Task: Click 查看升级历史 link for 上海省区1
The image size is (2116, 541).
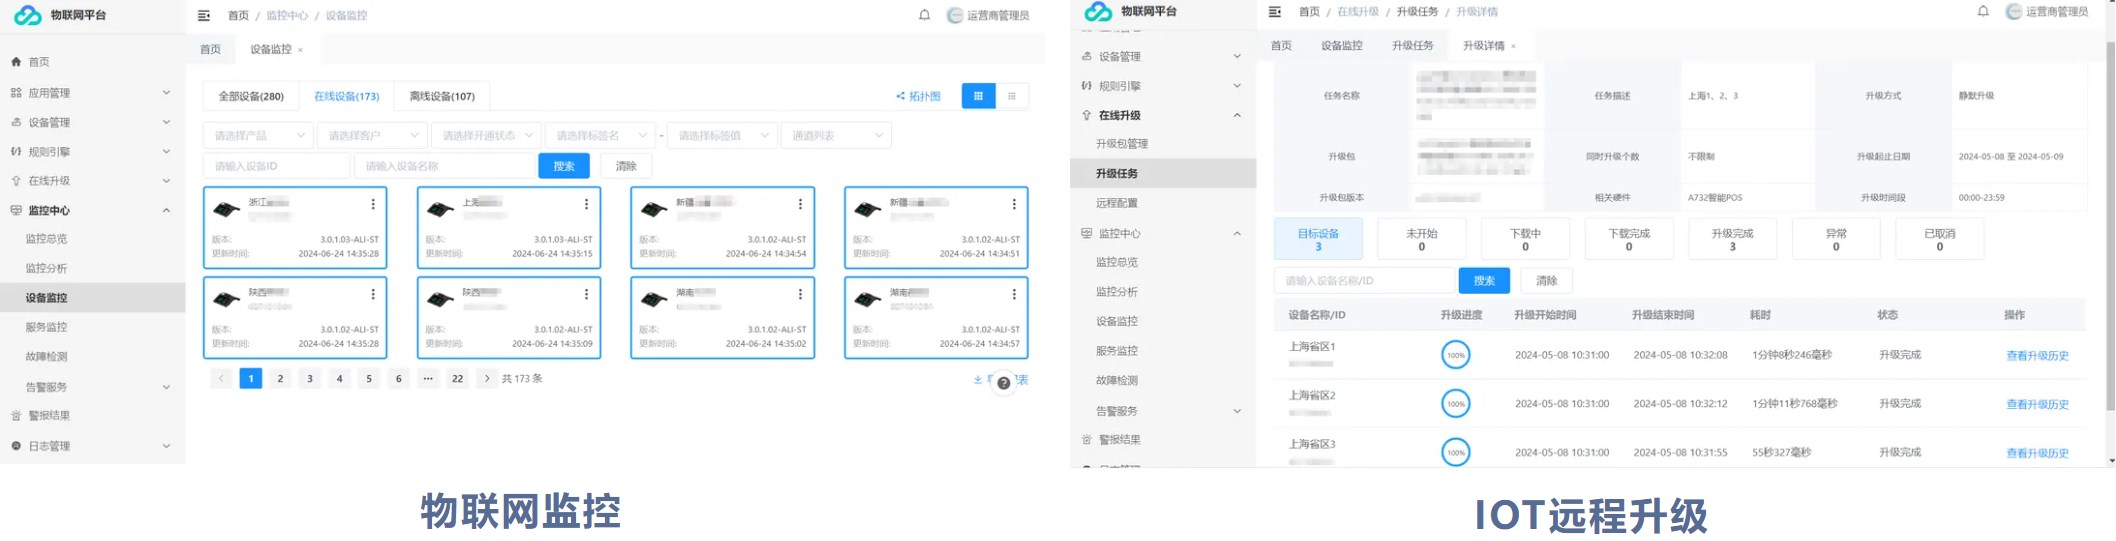Action: (2037, 355)
